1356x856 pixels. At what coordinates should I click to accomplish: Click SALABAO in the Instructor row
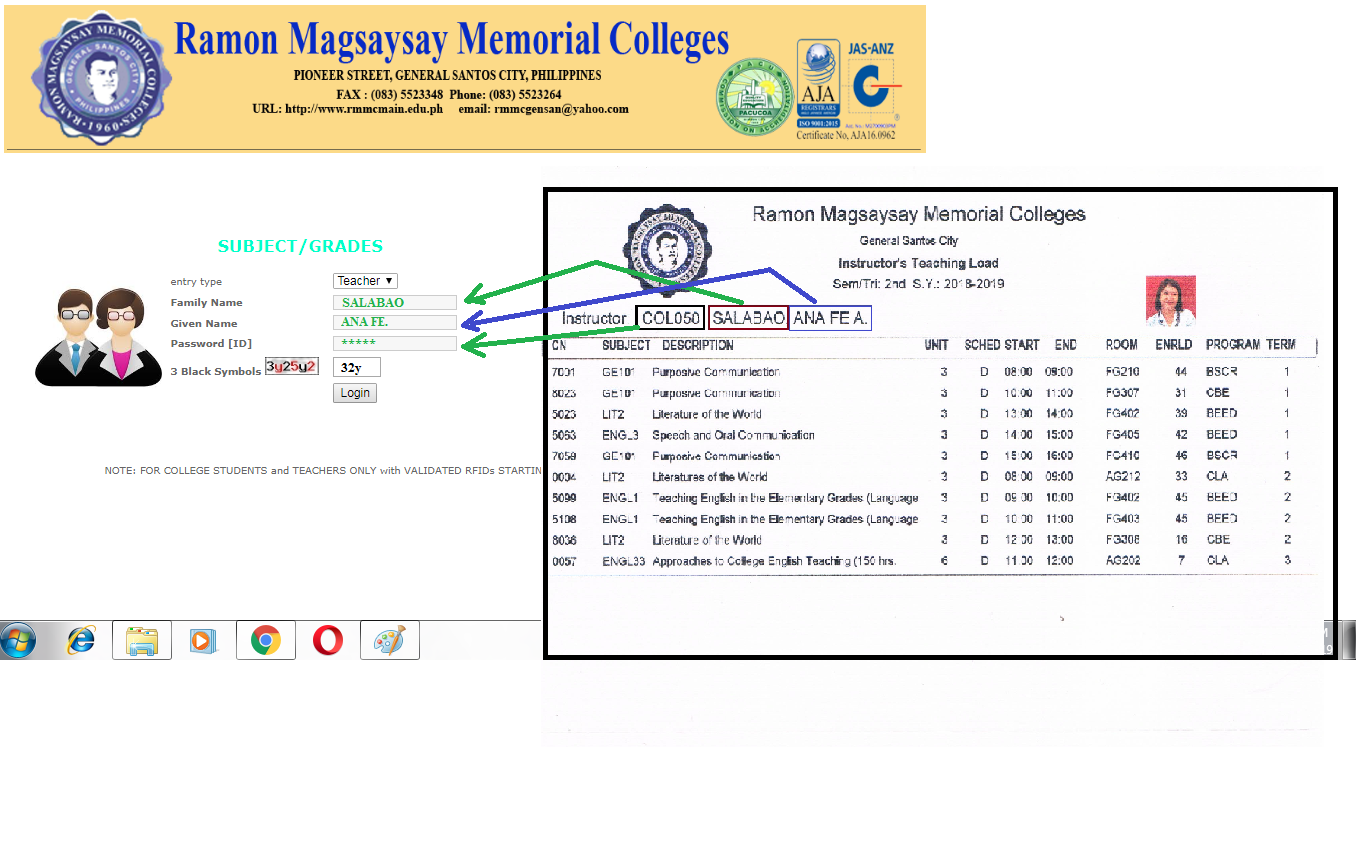click(748, 318)
